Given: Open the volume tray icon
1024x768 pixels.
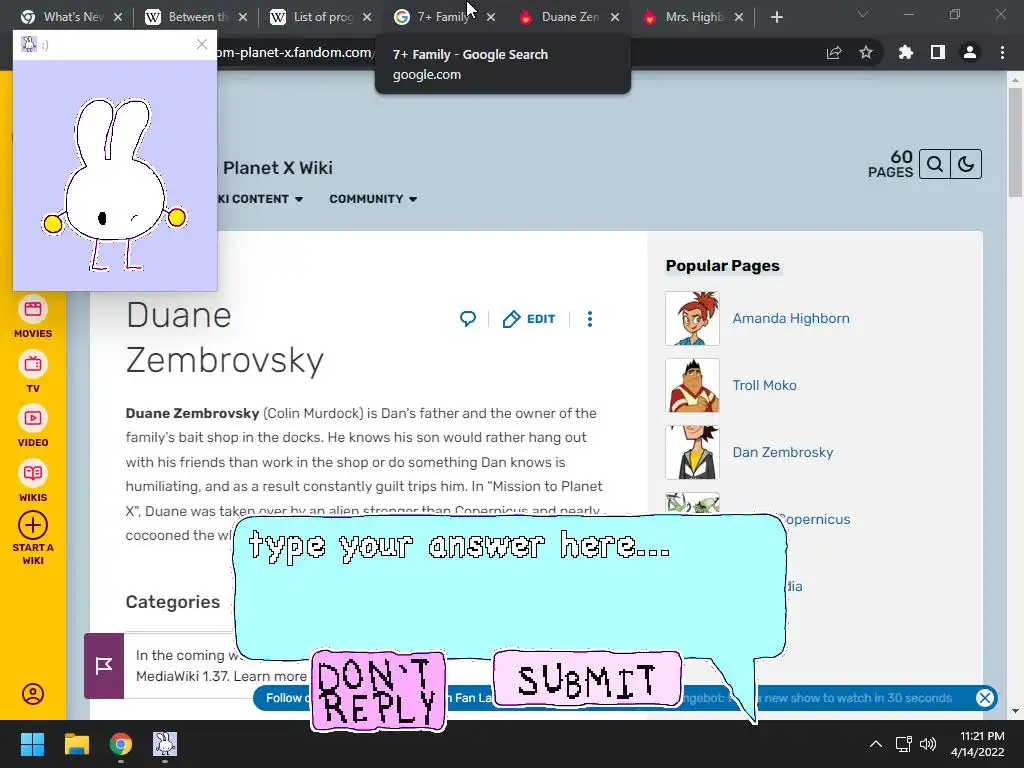Looking at the screenshot, I should point(927,744).
